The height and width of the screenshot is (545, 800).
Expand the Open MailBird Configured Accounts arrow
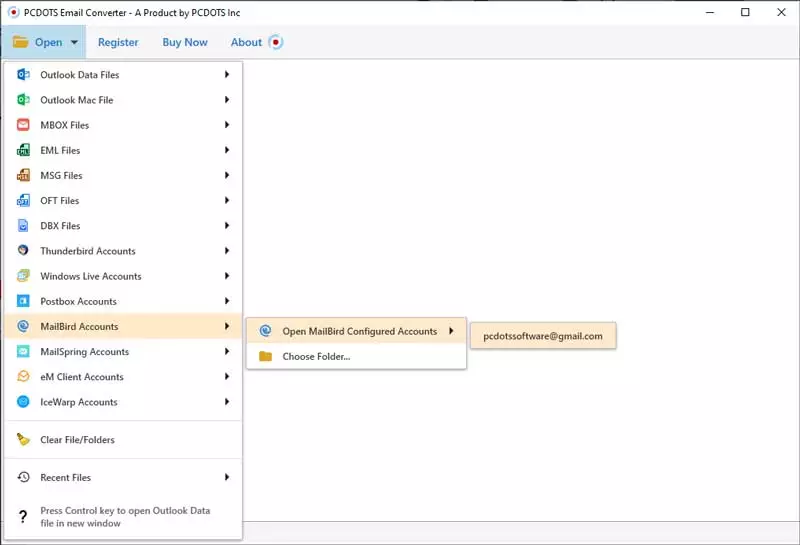point(451,331)
